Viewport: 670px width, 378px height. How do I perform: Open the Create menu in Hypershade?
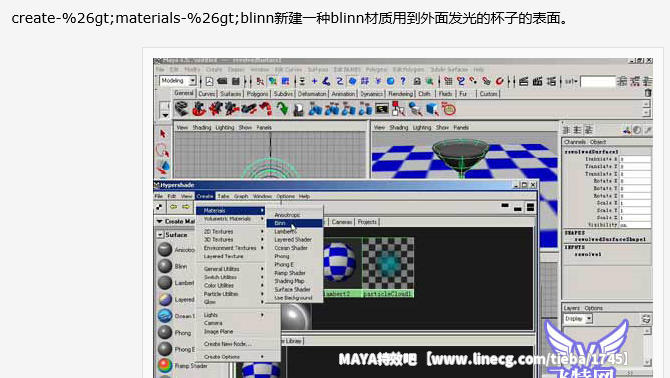tap(205, 196)
